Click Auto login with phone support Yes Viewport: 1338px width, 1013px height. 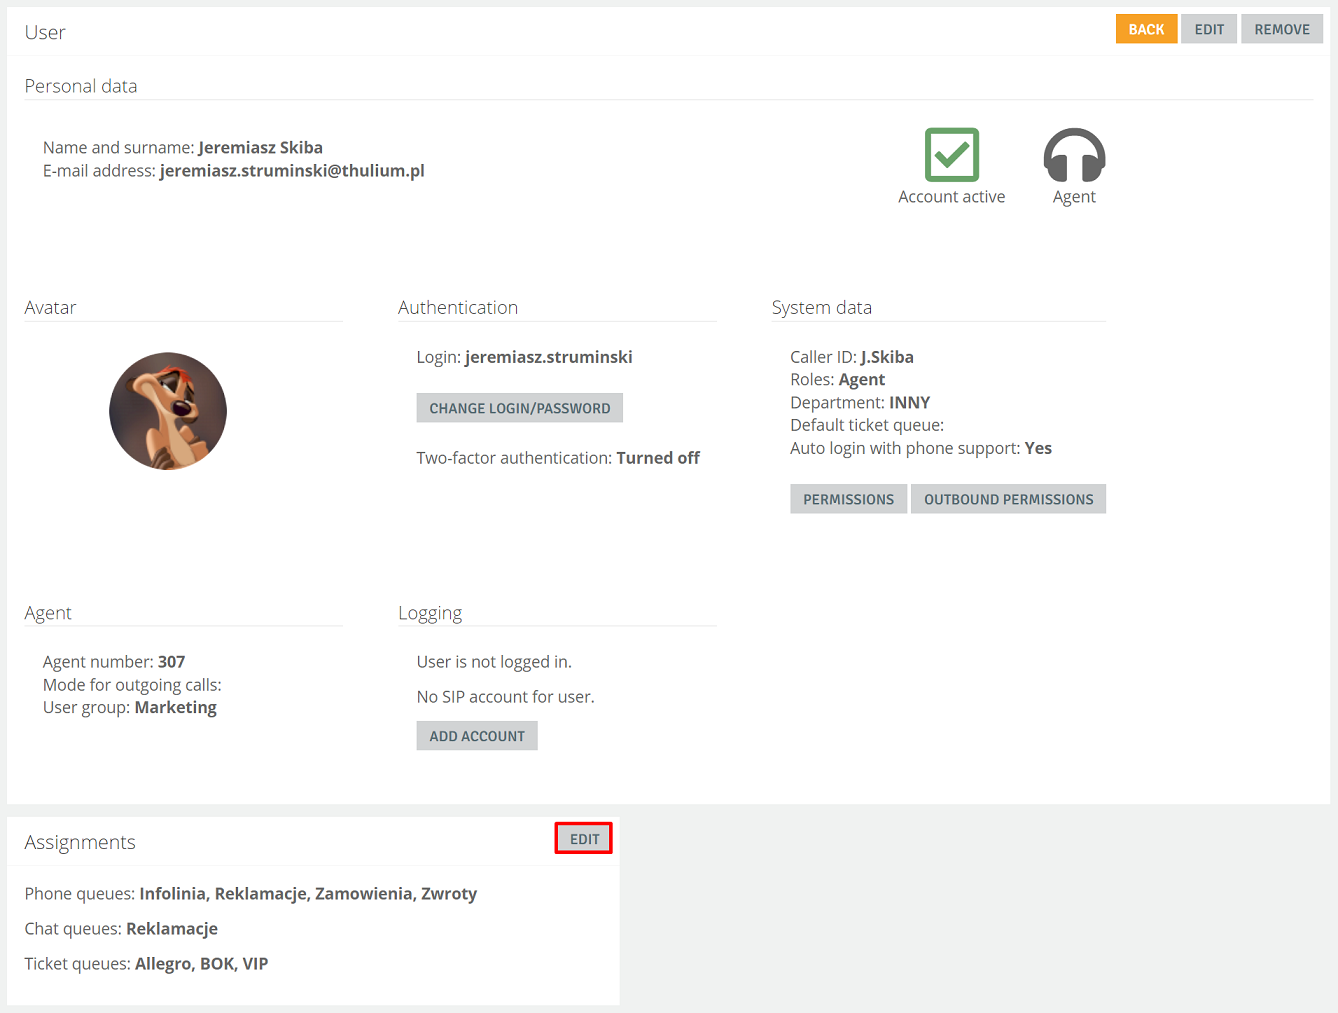coord(921,448)
